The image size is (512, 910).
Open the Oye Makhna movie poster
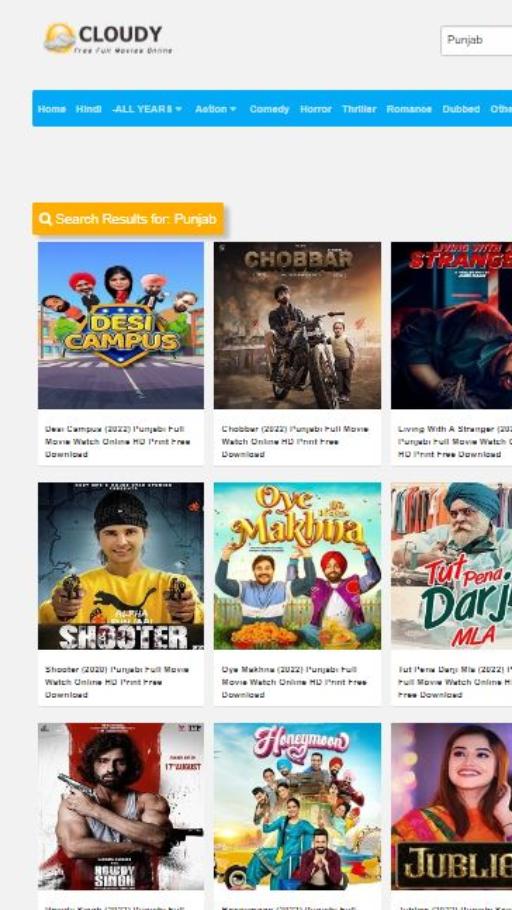pyautogui.click(x=297, y=566)
